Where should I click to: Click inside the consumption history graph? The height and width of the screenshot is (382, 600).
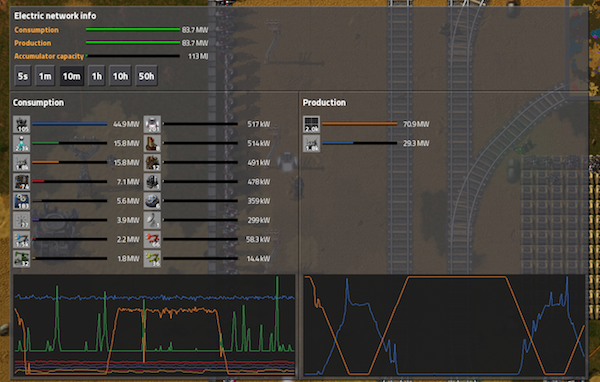coord(154,325)
